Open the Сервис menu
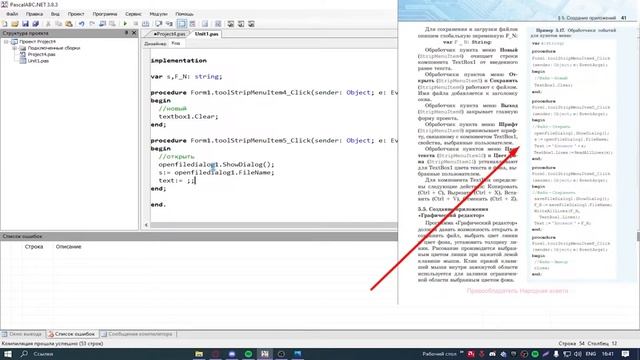This screenshot has width=640, height=360. coord(133,14)
